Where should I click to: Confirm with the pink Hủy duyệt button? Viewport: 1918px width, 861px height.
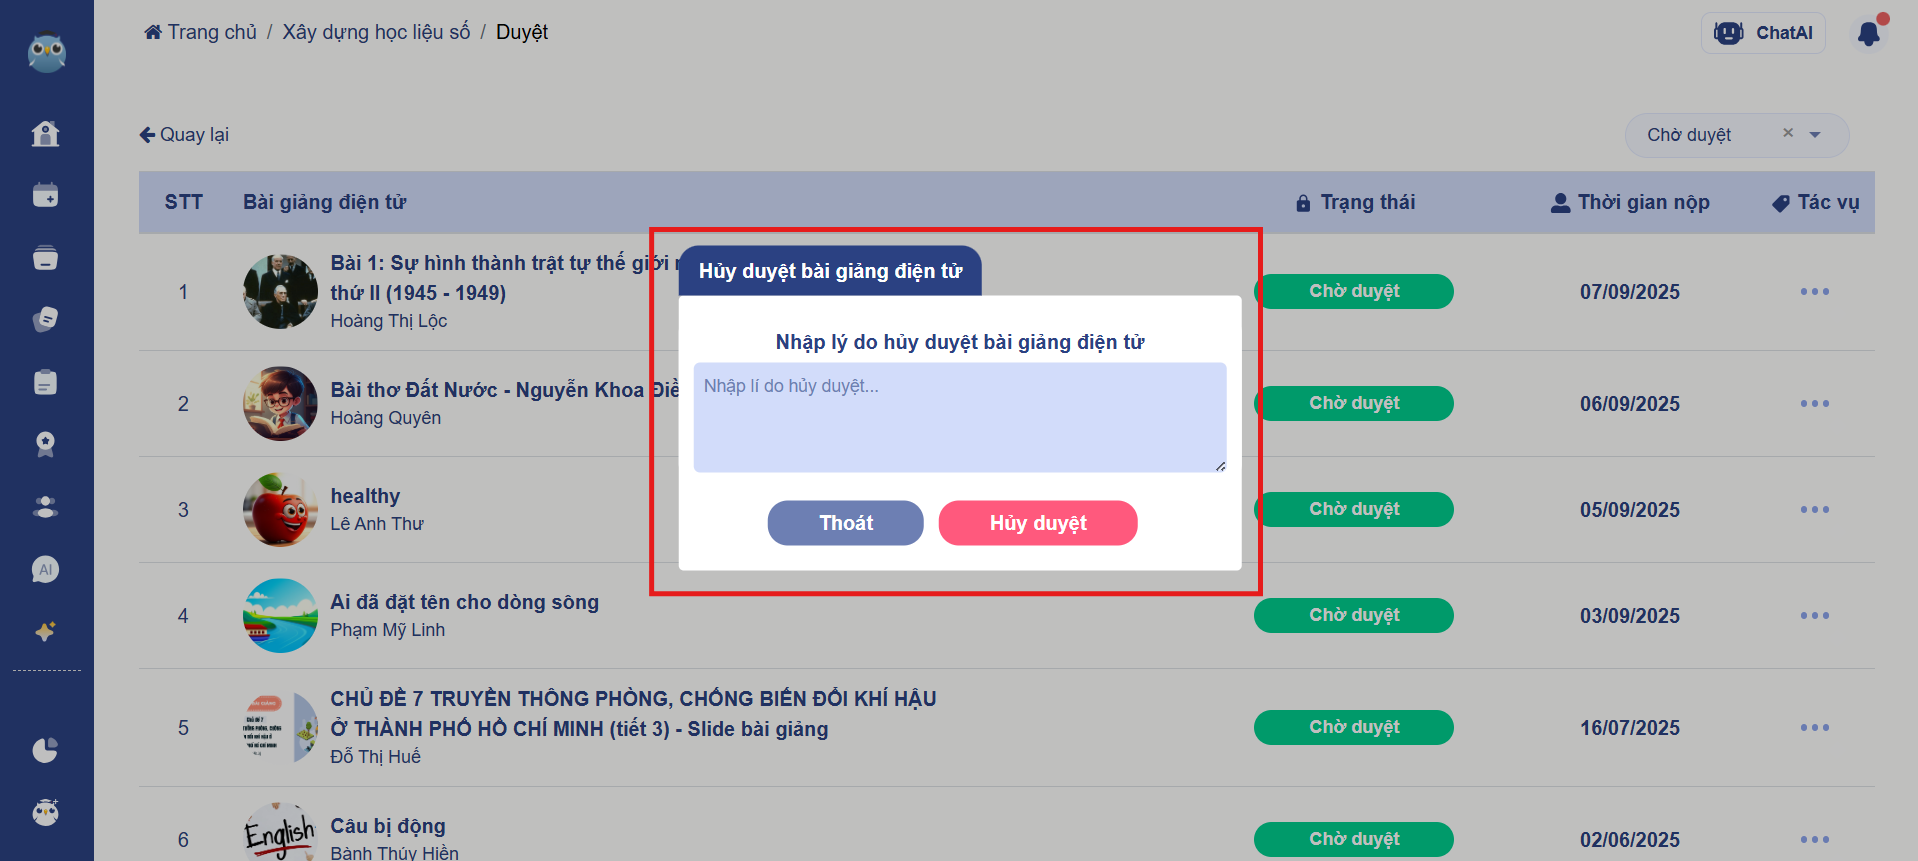(1037, 523)
